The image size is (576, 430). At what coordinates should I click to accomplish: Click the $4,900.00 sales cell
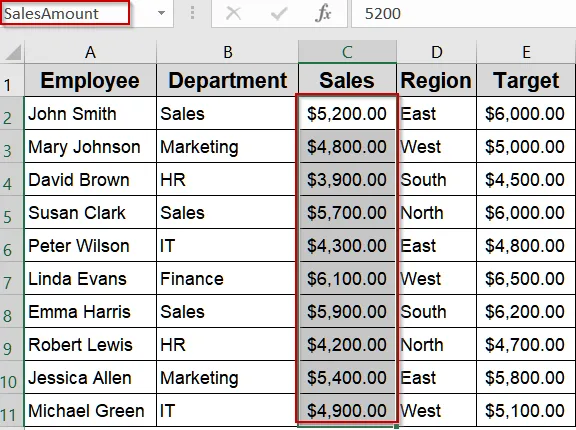pyautogui.click(x=348, y=411)
